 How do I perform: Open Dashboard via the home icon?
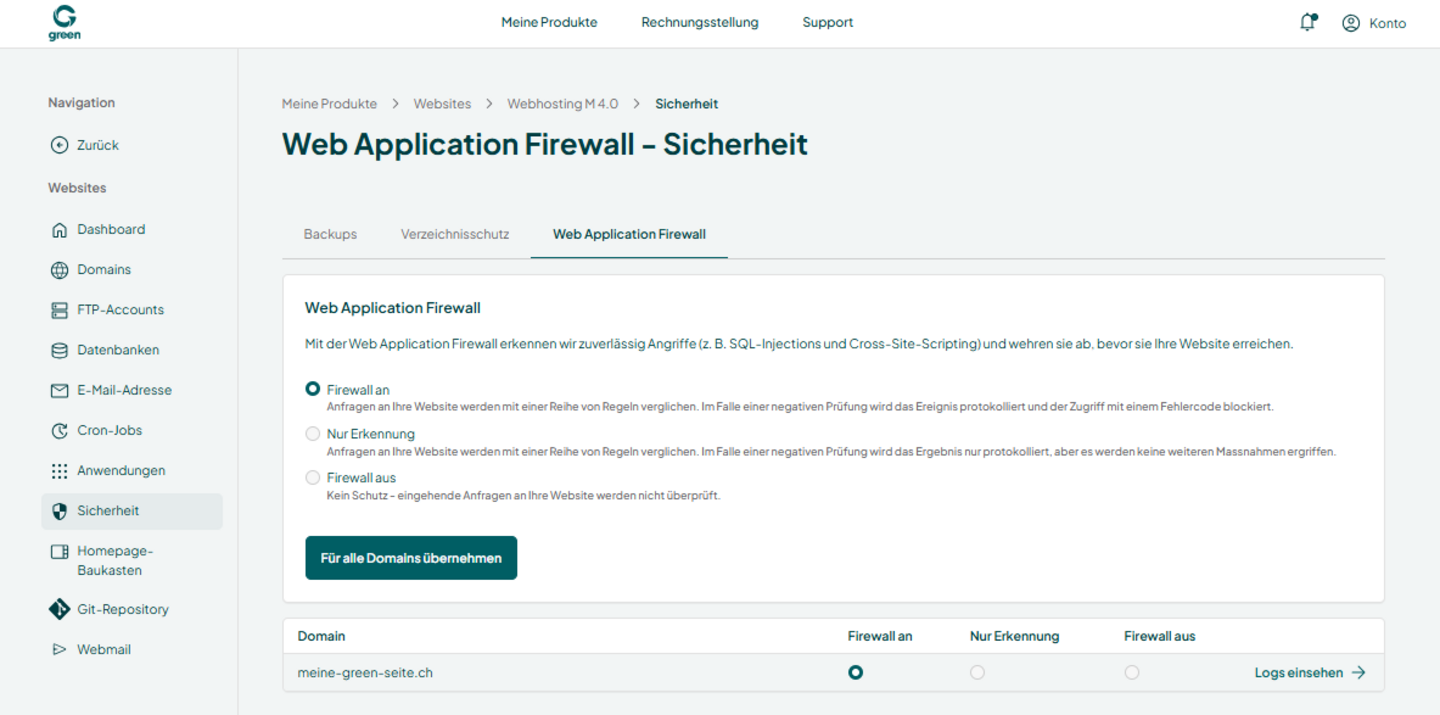[x=59, y=229]
